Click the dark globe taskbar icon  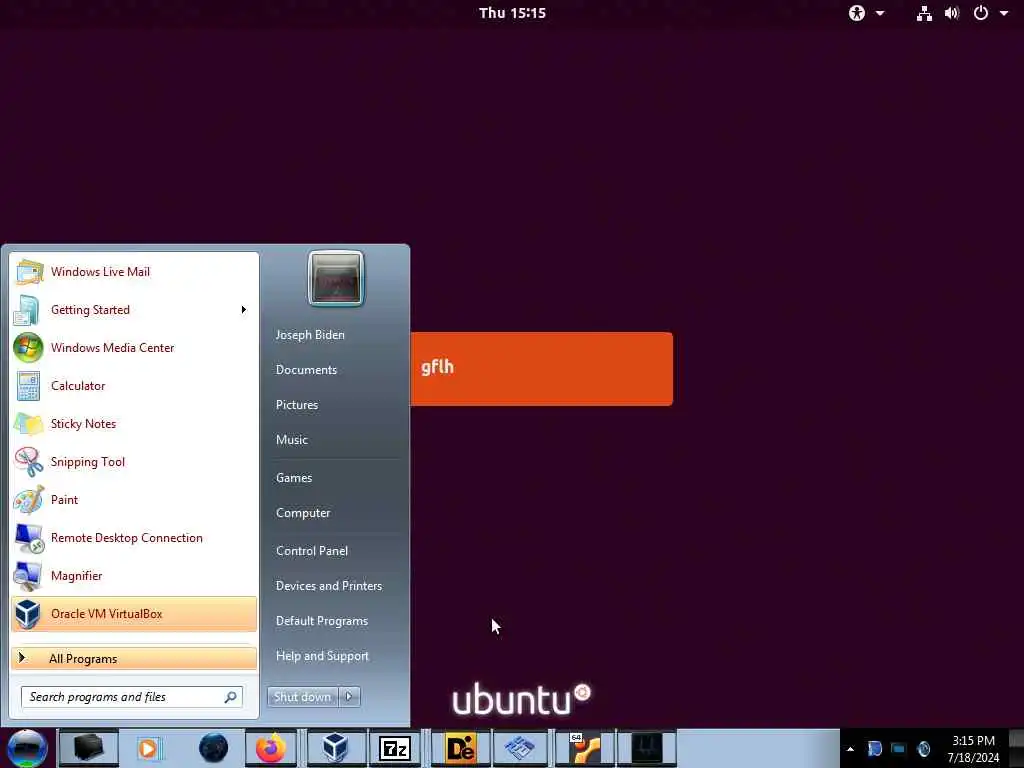pyautogui.click(x=214, y=748)
